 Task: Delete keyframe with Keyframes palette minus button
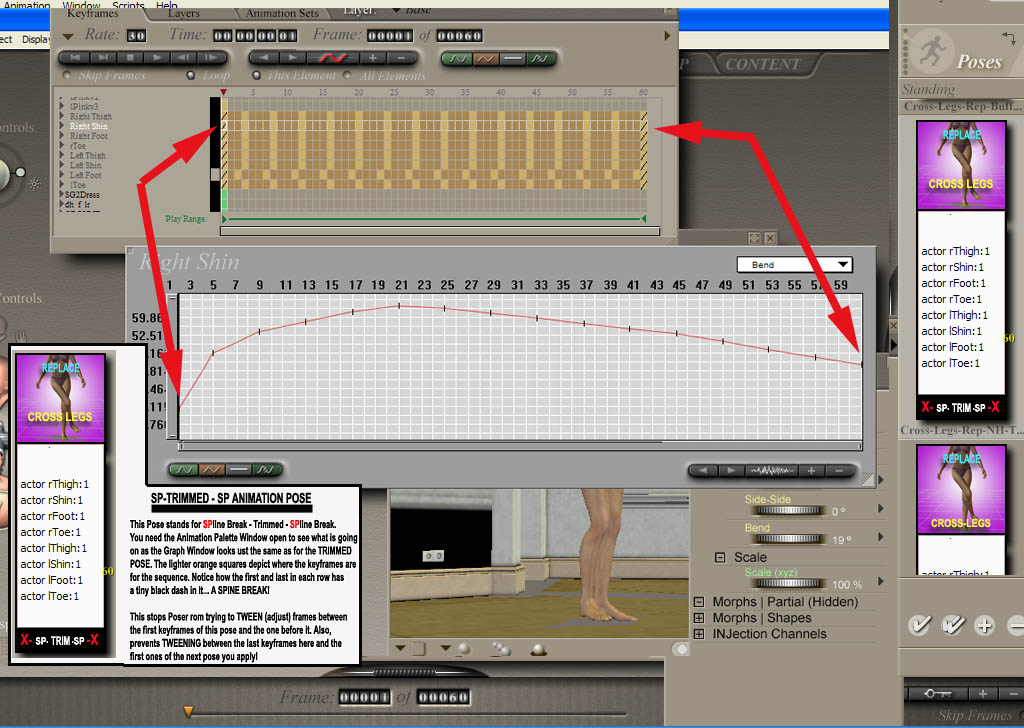pos(400,58)
